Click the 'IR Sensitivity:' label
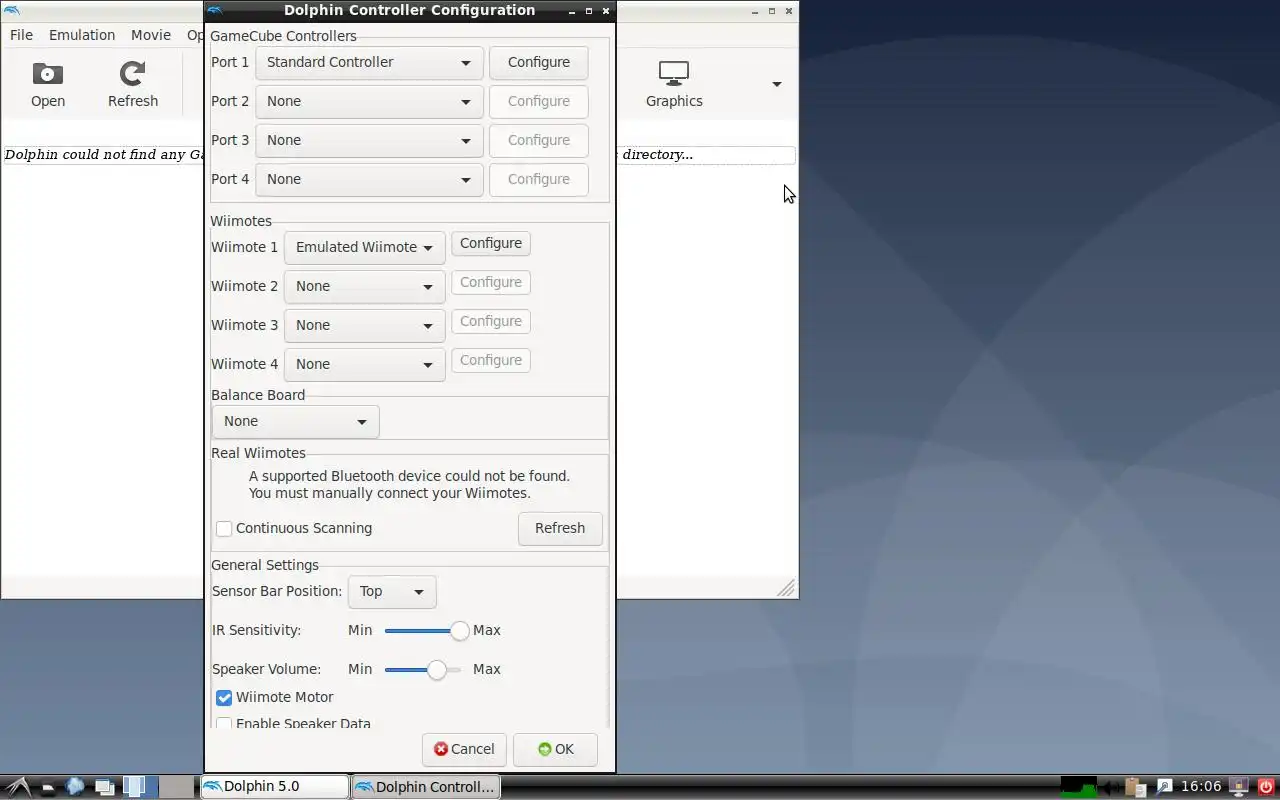The width and height of the screenshot is (1280, 800). [256, 630]
